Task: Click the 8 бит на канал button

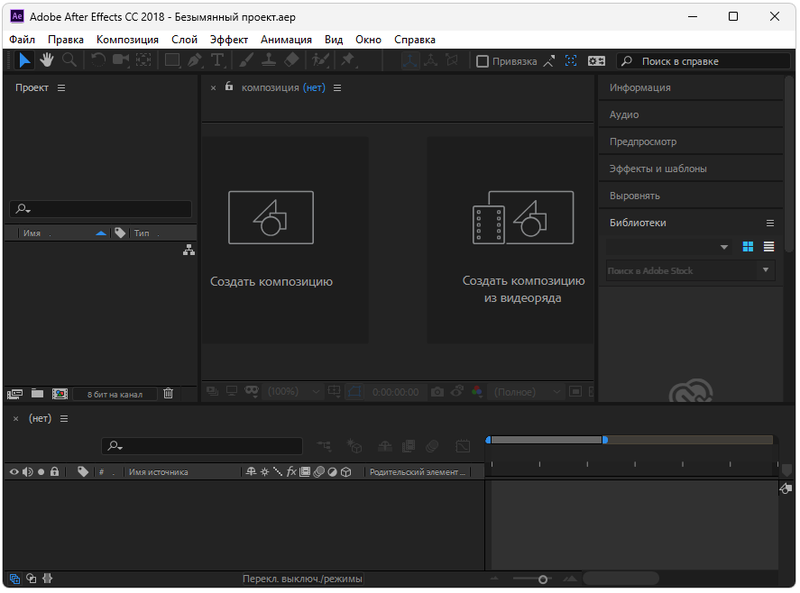Action: point(115,394)
